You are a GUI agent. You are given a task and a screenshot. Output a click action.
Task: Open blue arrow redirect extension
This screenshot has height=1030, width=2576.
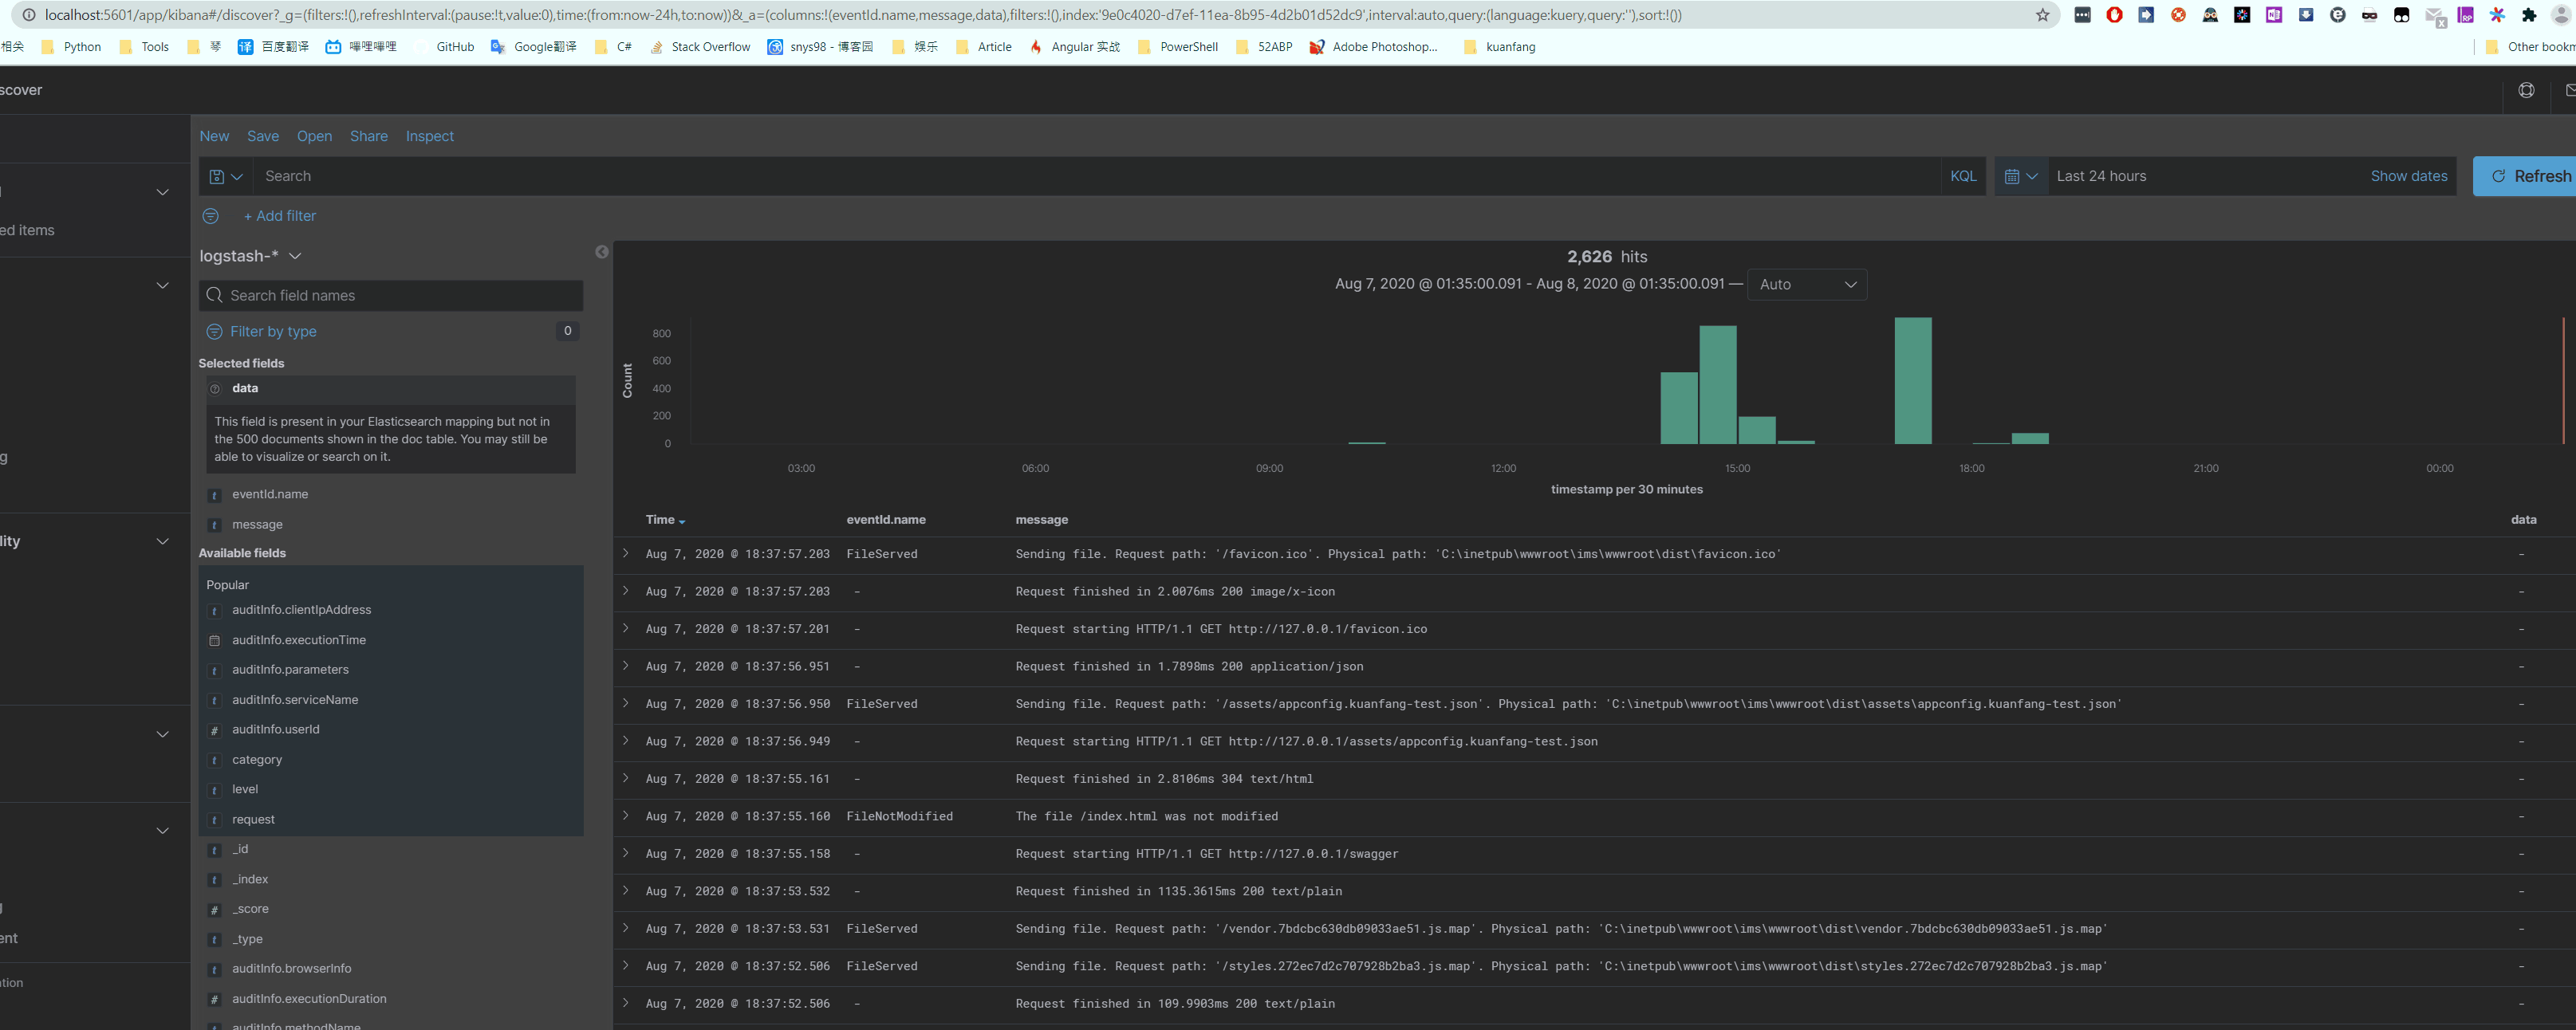2147,15
